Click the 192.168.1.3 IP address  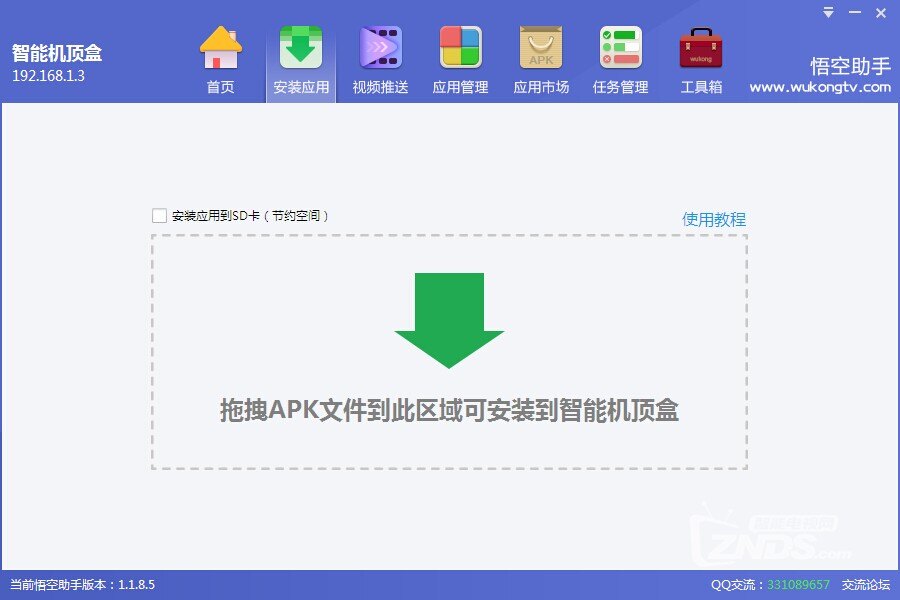[48, 75]
